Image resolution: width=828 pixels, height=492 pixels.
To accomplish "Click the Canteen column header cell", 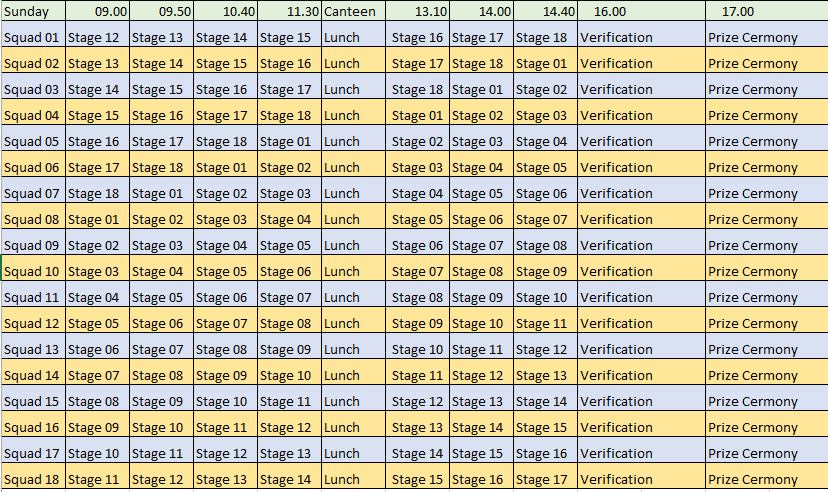I will 353,11.
